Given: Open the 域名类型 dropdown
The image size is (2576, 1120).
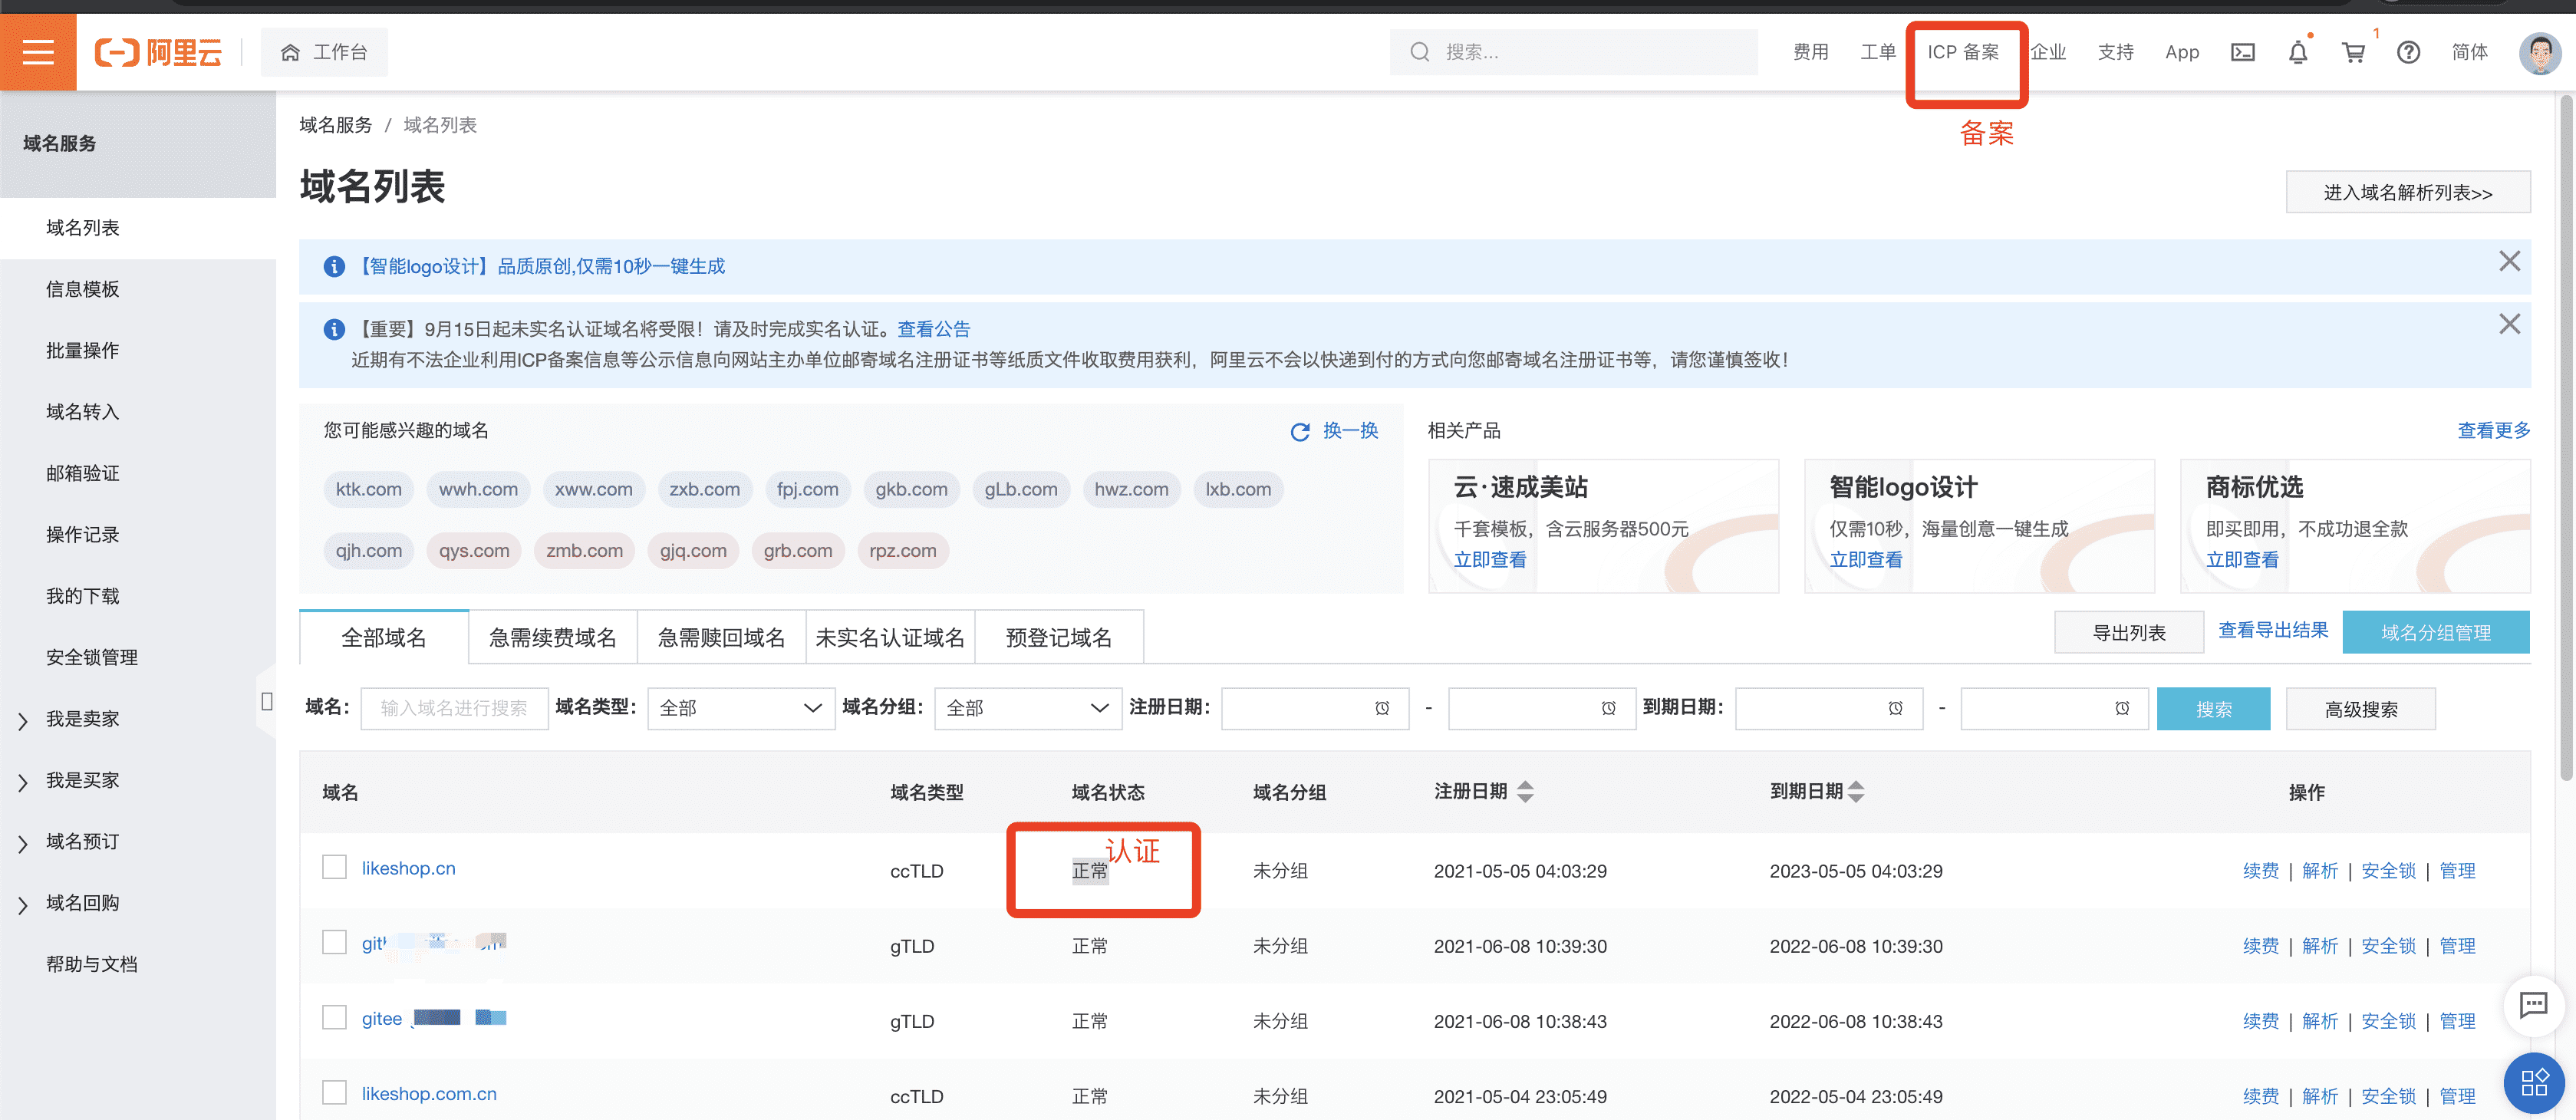Looking at the screenshot, I should tap(740, 708).
